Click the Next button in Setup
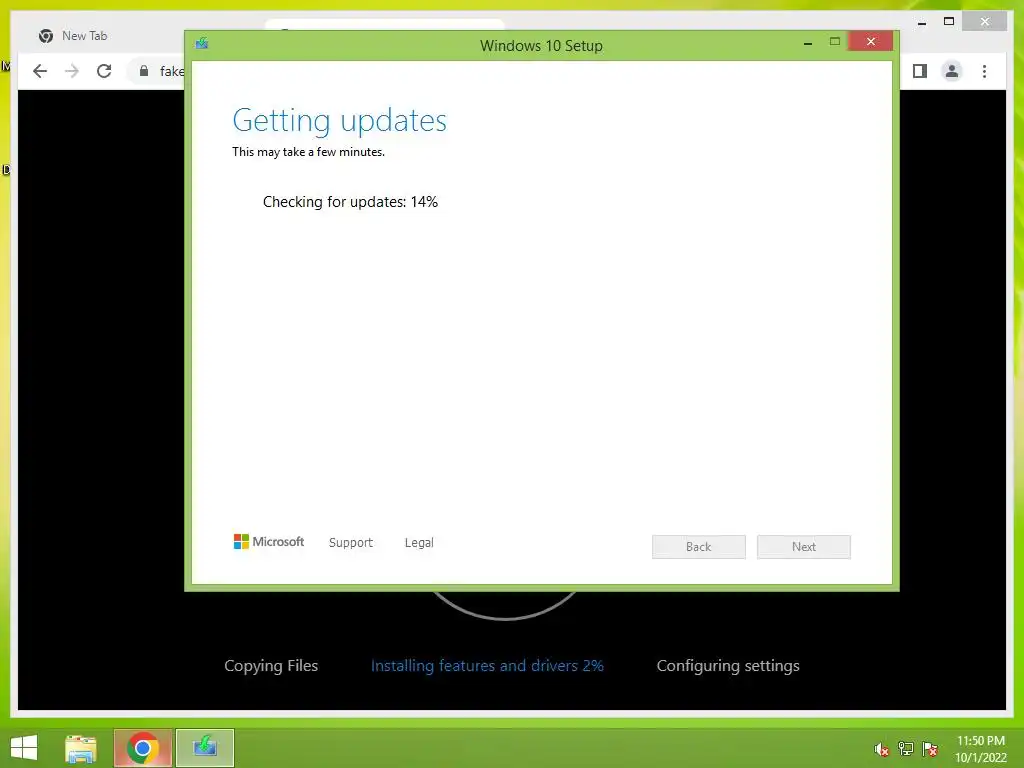This screenshot has height=768, width=1024. pyautogui.click(x=804, y=547)
